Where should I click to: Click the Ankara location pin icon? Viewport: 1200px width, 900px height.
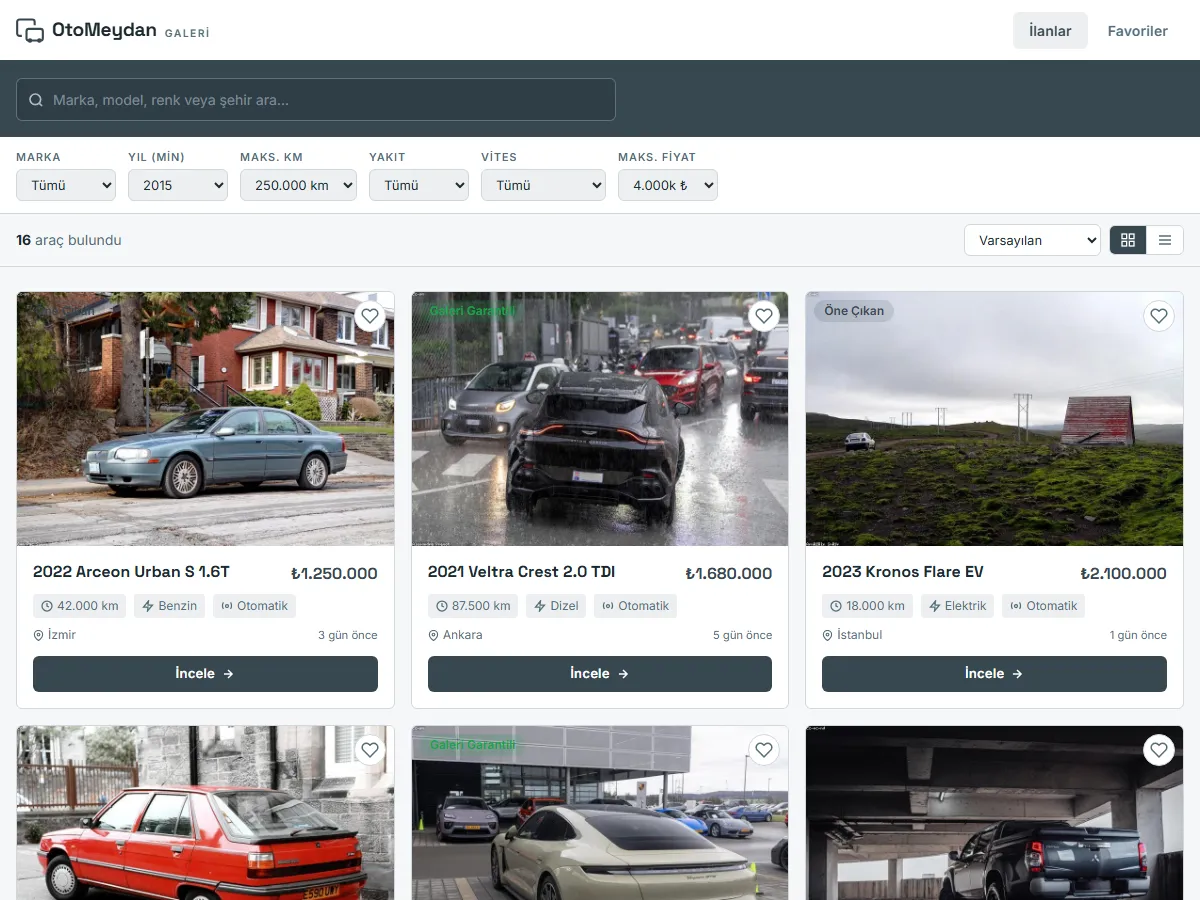coord(434,635)
